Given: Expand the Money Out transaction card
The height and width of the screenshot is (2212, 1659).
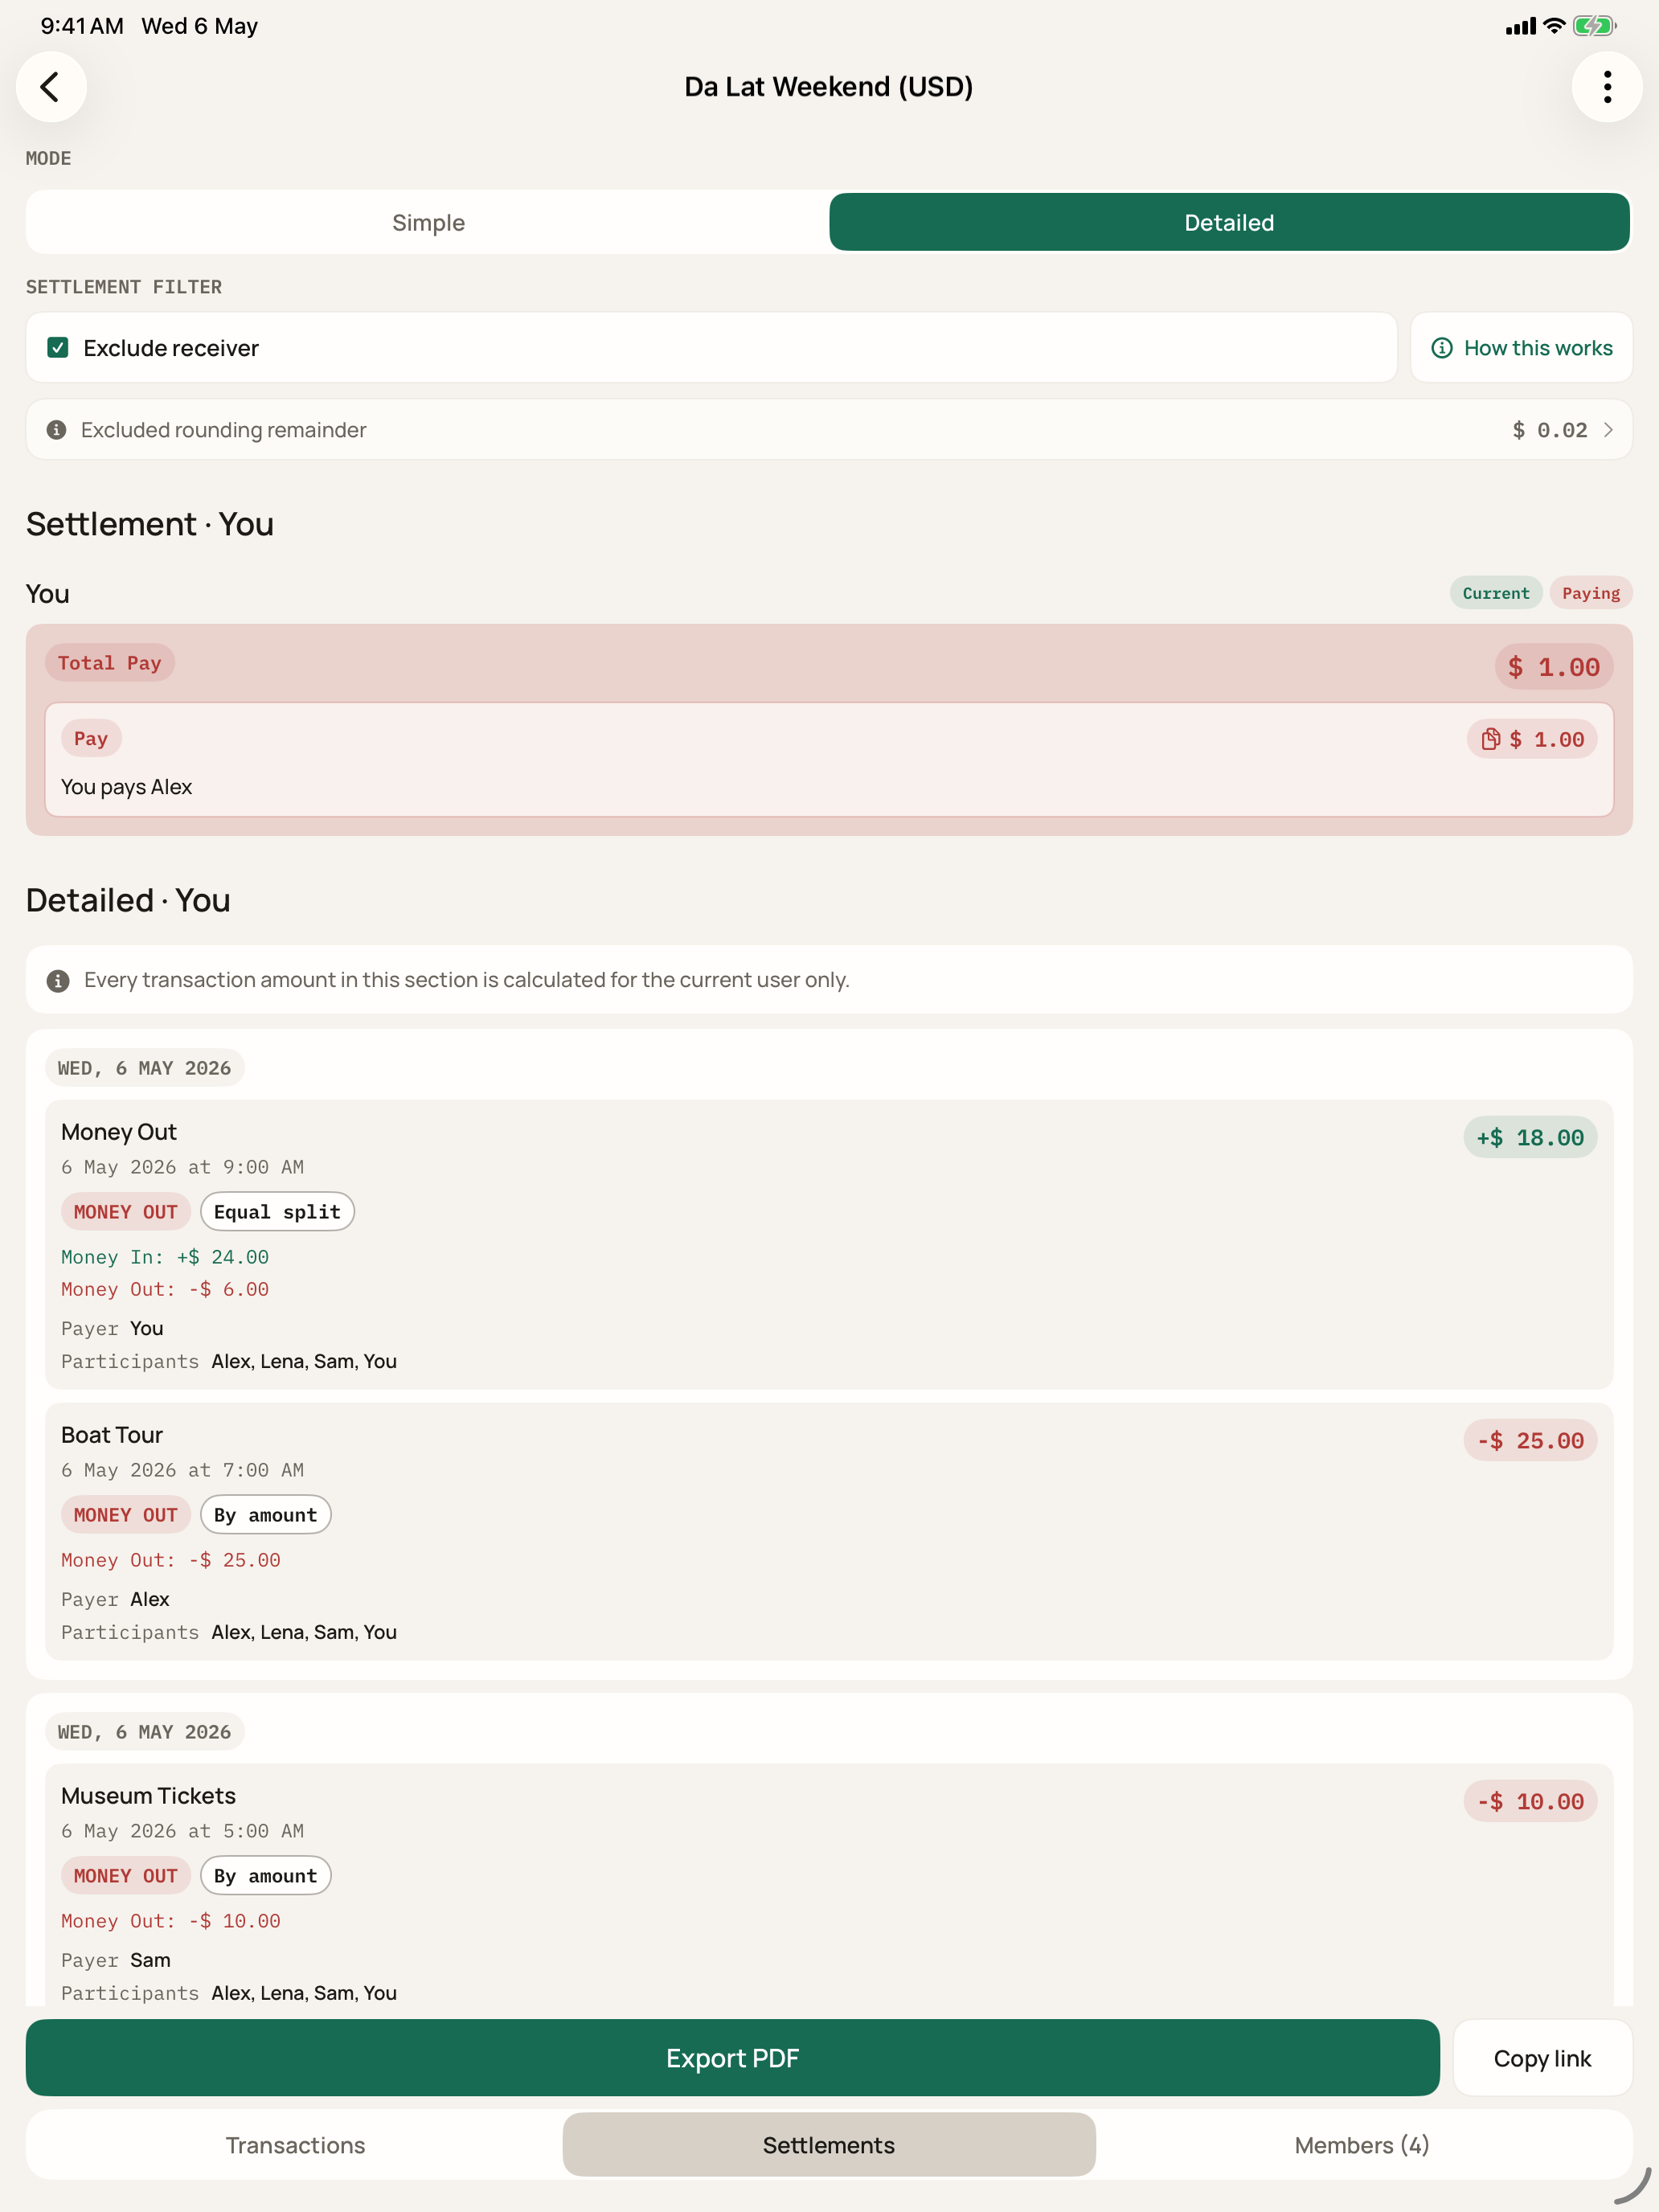Looking at the screenshot, I should 829,1244.
